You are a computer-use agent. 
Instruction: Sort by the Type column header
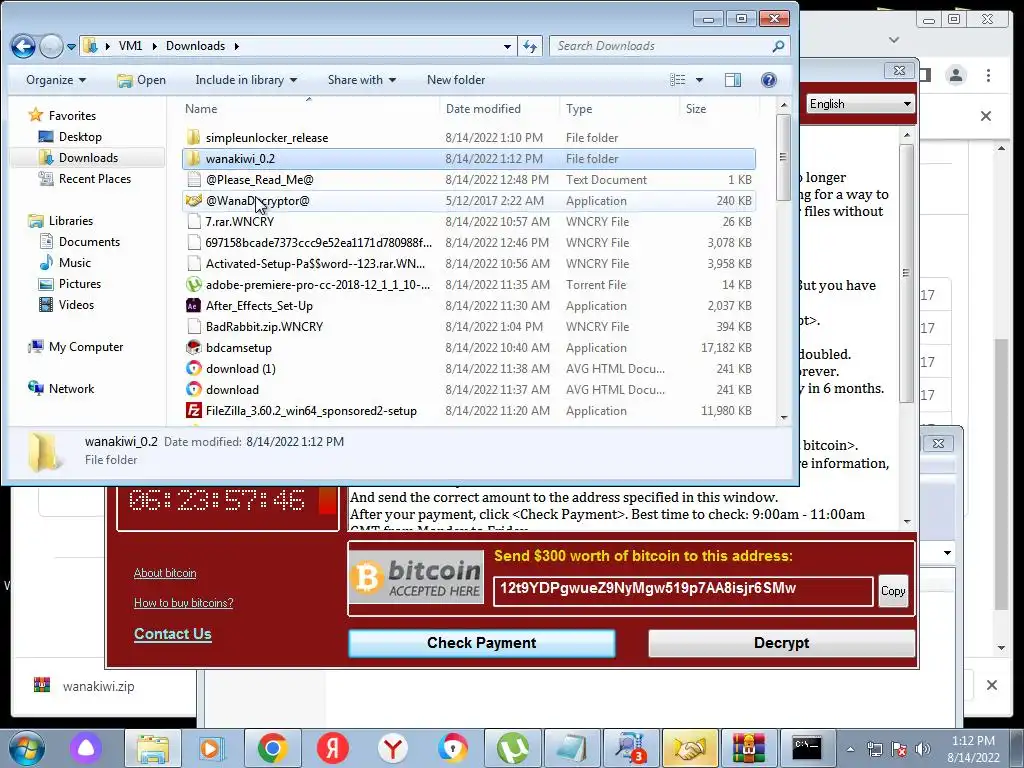point(619,109)
